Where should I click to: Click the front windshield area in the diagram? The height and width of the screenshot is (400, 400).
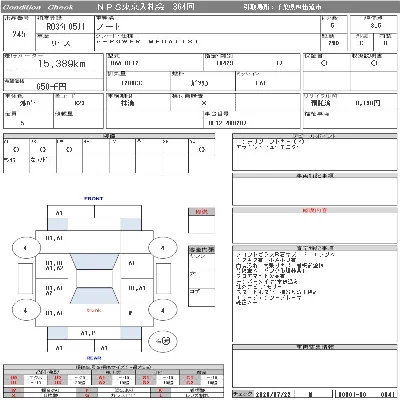pyautogui.click(x=94, y=262)
